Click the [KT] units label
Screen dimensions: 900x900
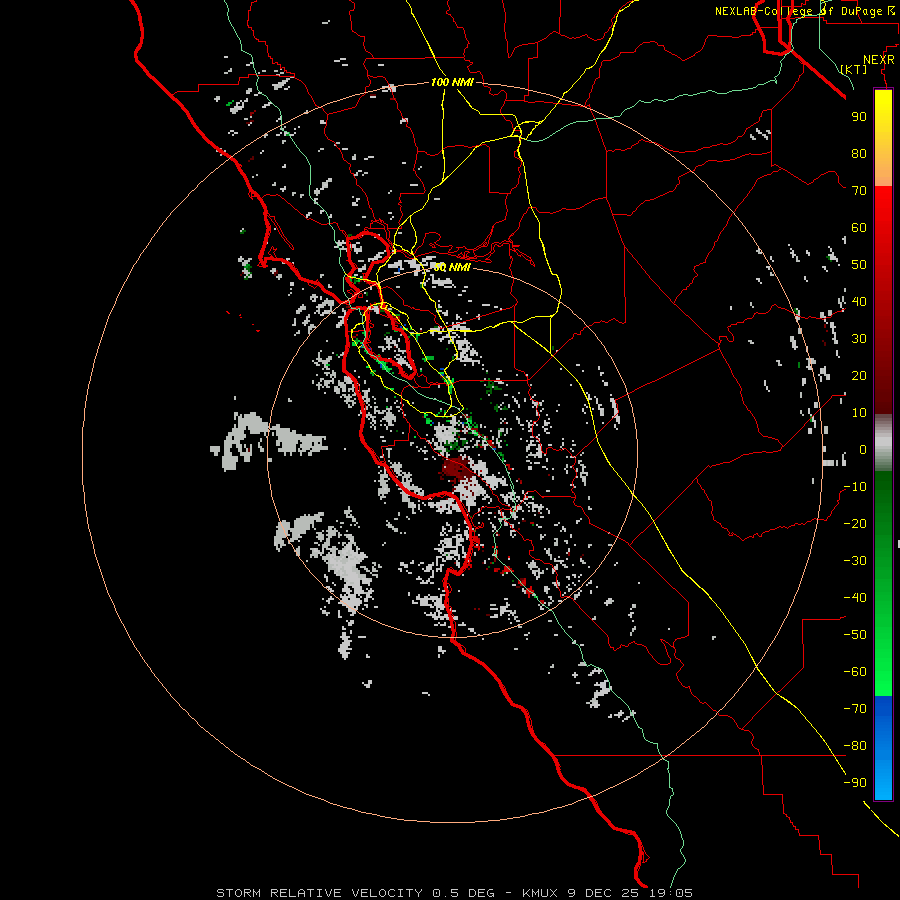[x=854, y=69]
